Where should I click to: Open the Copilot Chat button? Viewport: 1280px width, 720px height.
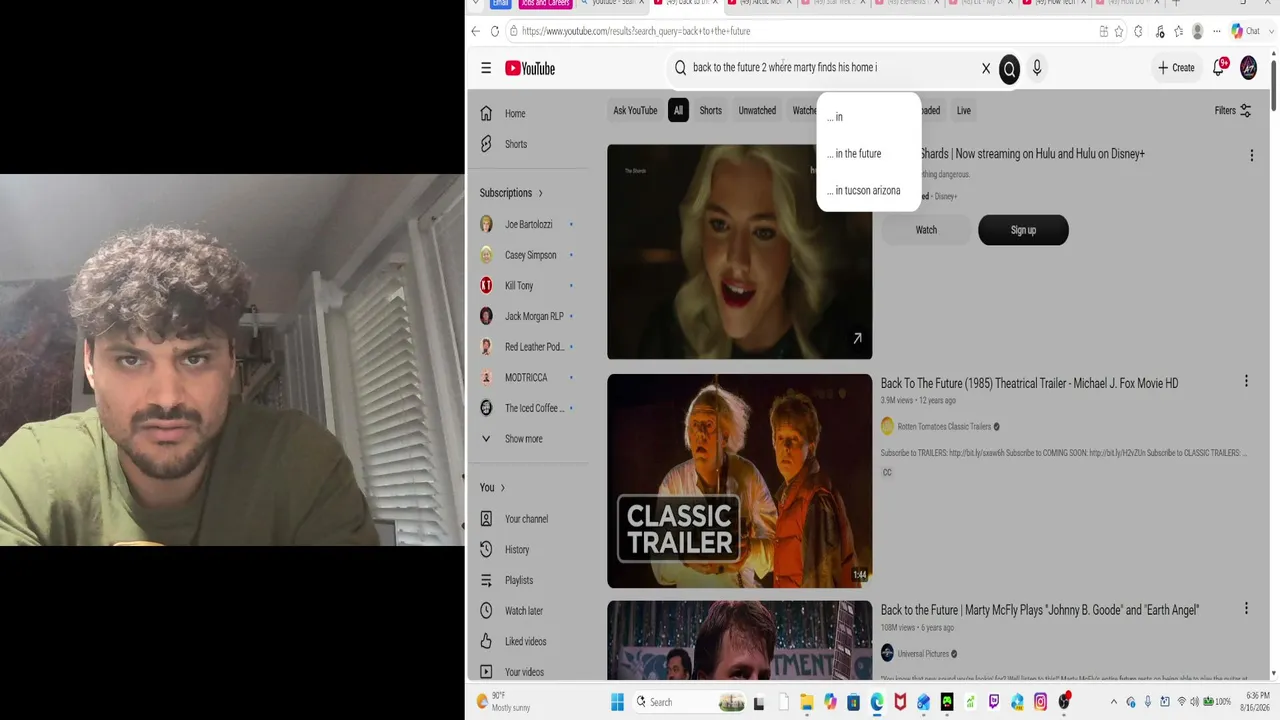tap(1246, 31)
